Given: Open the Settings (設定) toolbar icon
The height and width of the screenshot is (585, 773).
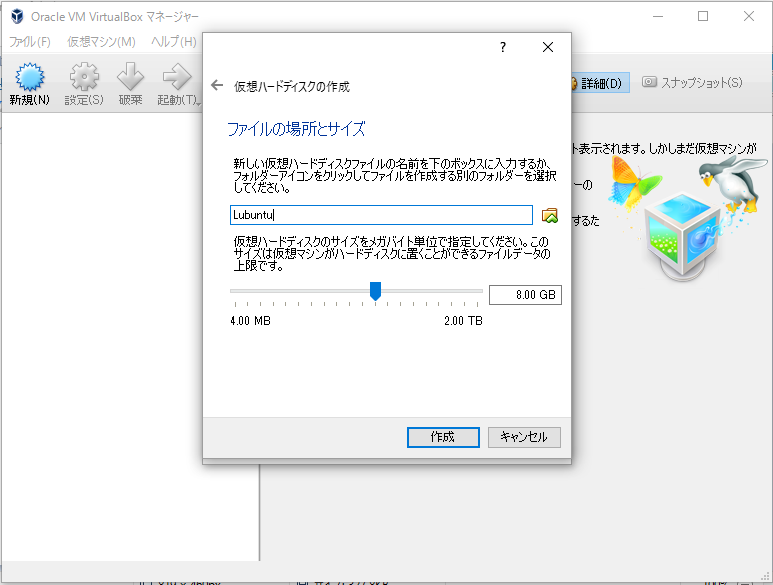Looking at the screenshot, I should [84, 76].
